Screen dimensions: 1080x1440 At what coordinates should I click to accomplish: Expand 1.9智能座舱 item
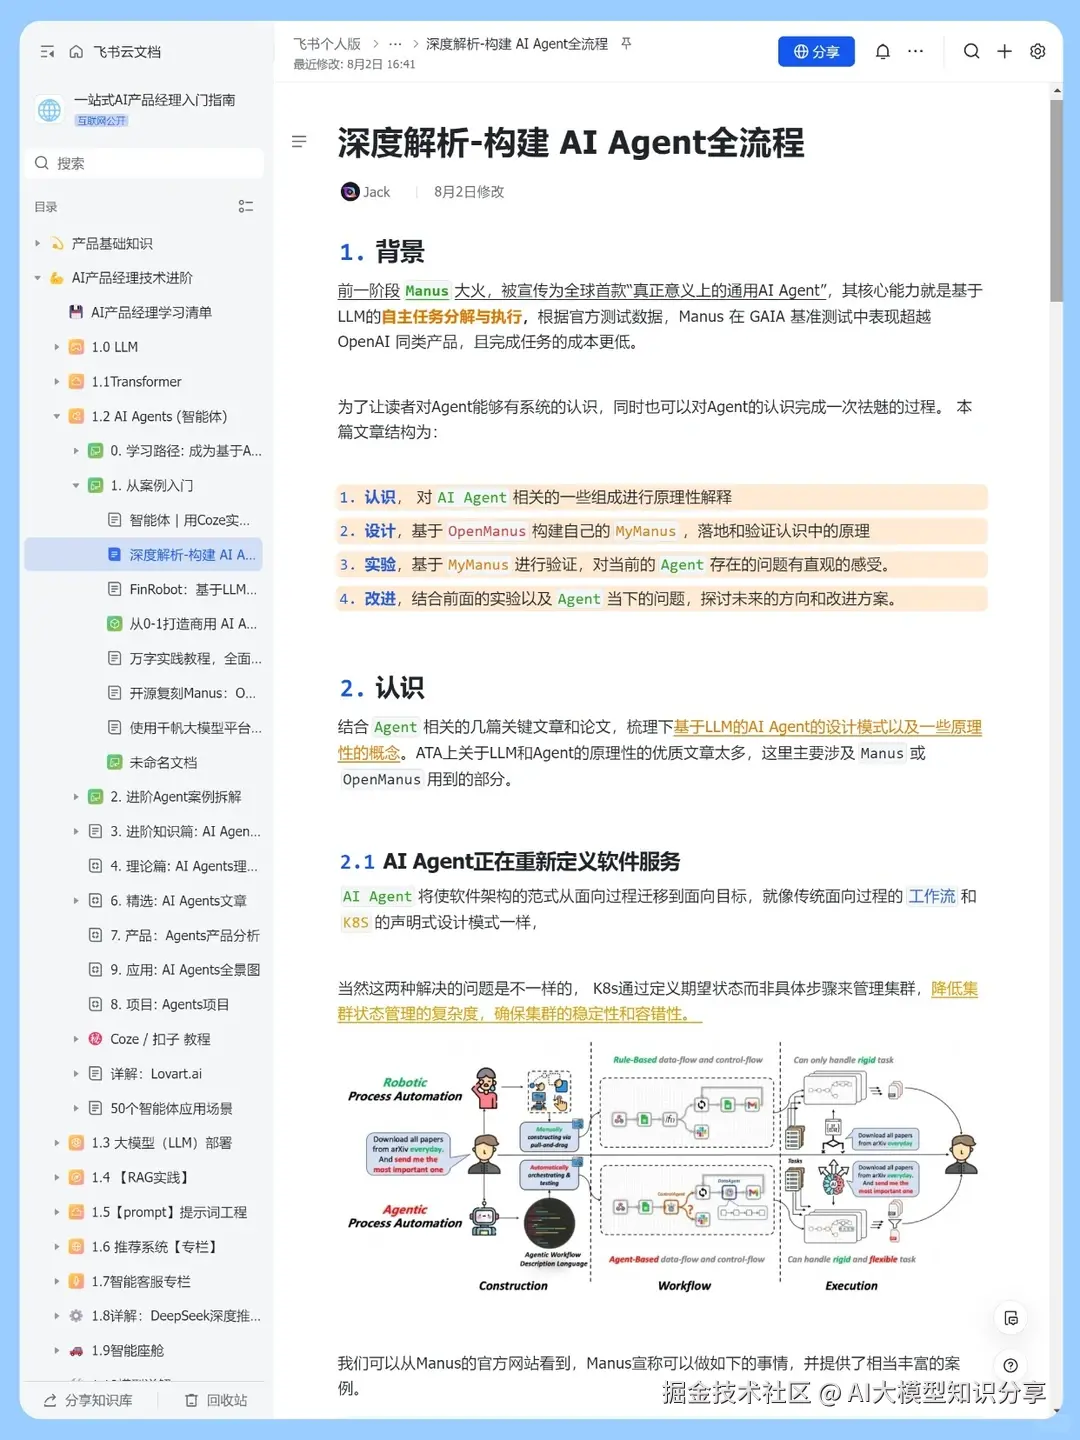coord(57,1351)
